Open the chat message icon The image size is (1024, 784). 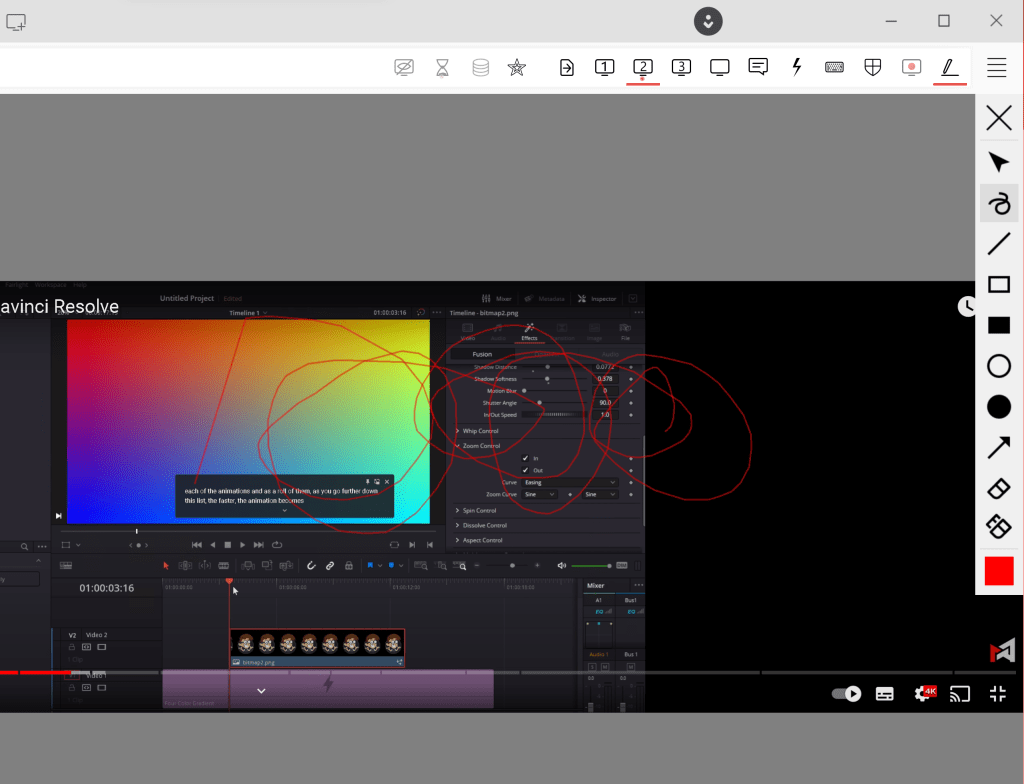point(758,67)
